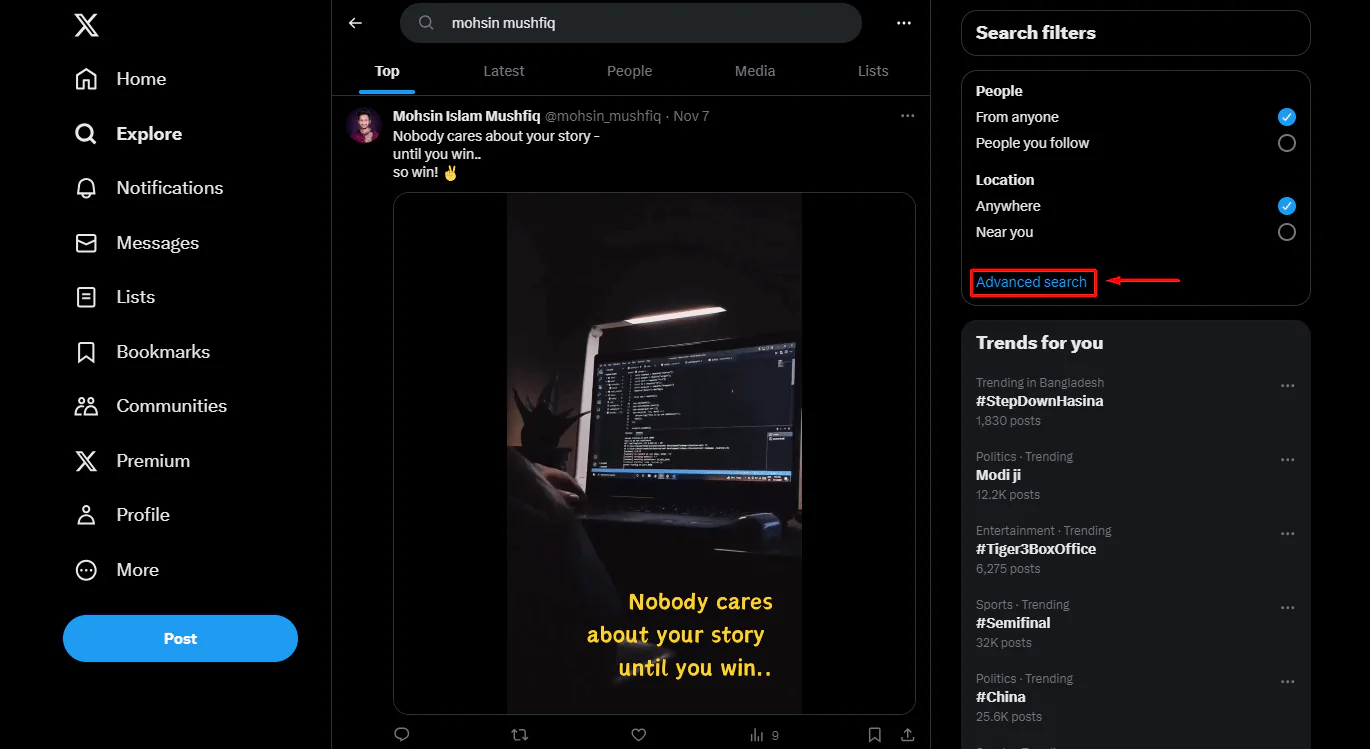
Task: Bookmark the post via the bookmark icon
Action: pos(874,735)
